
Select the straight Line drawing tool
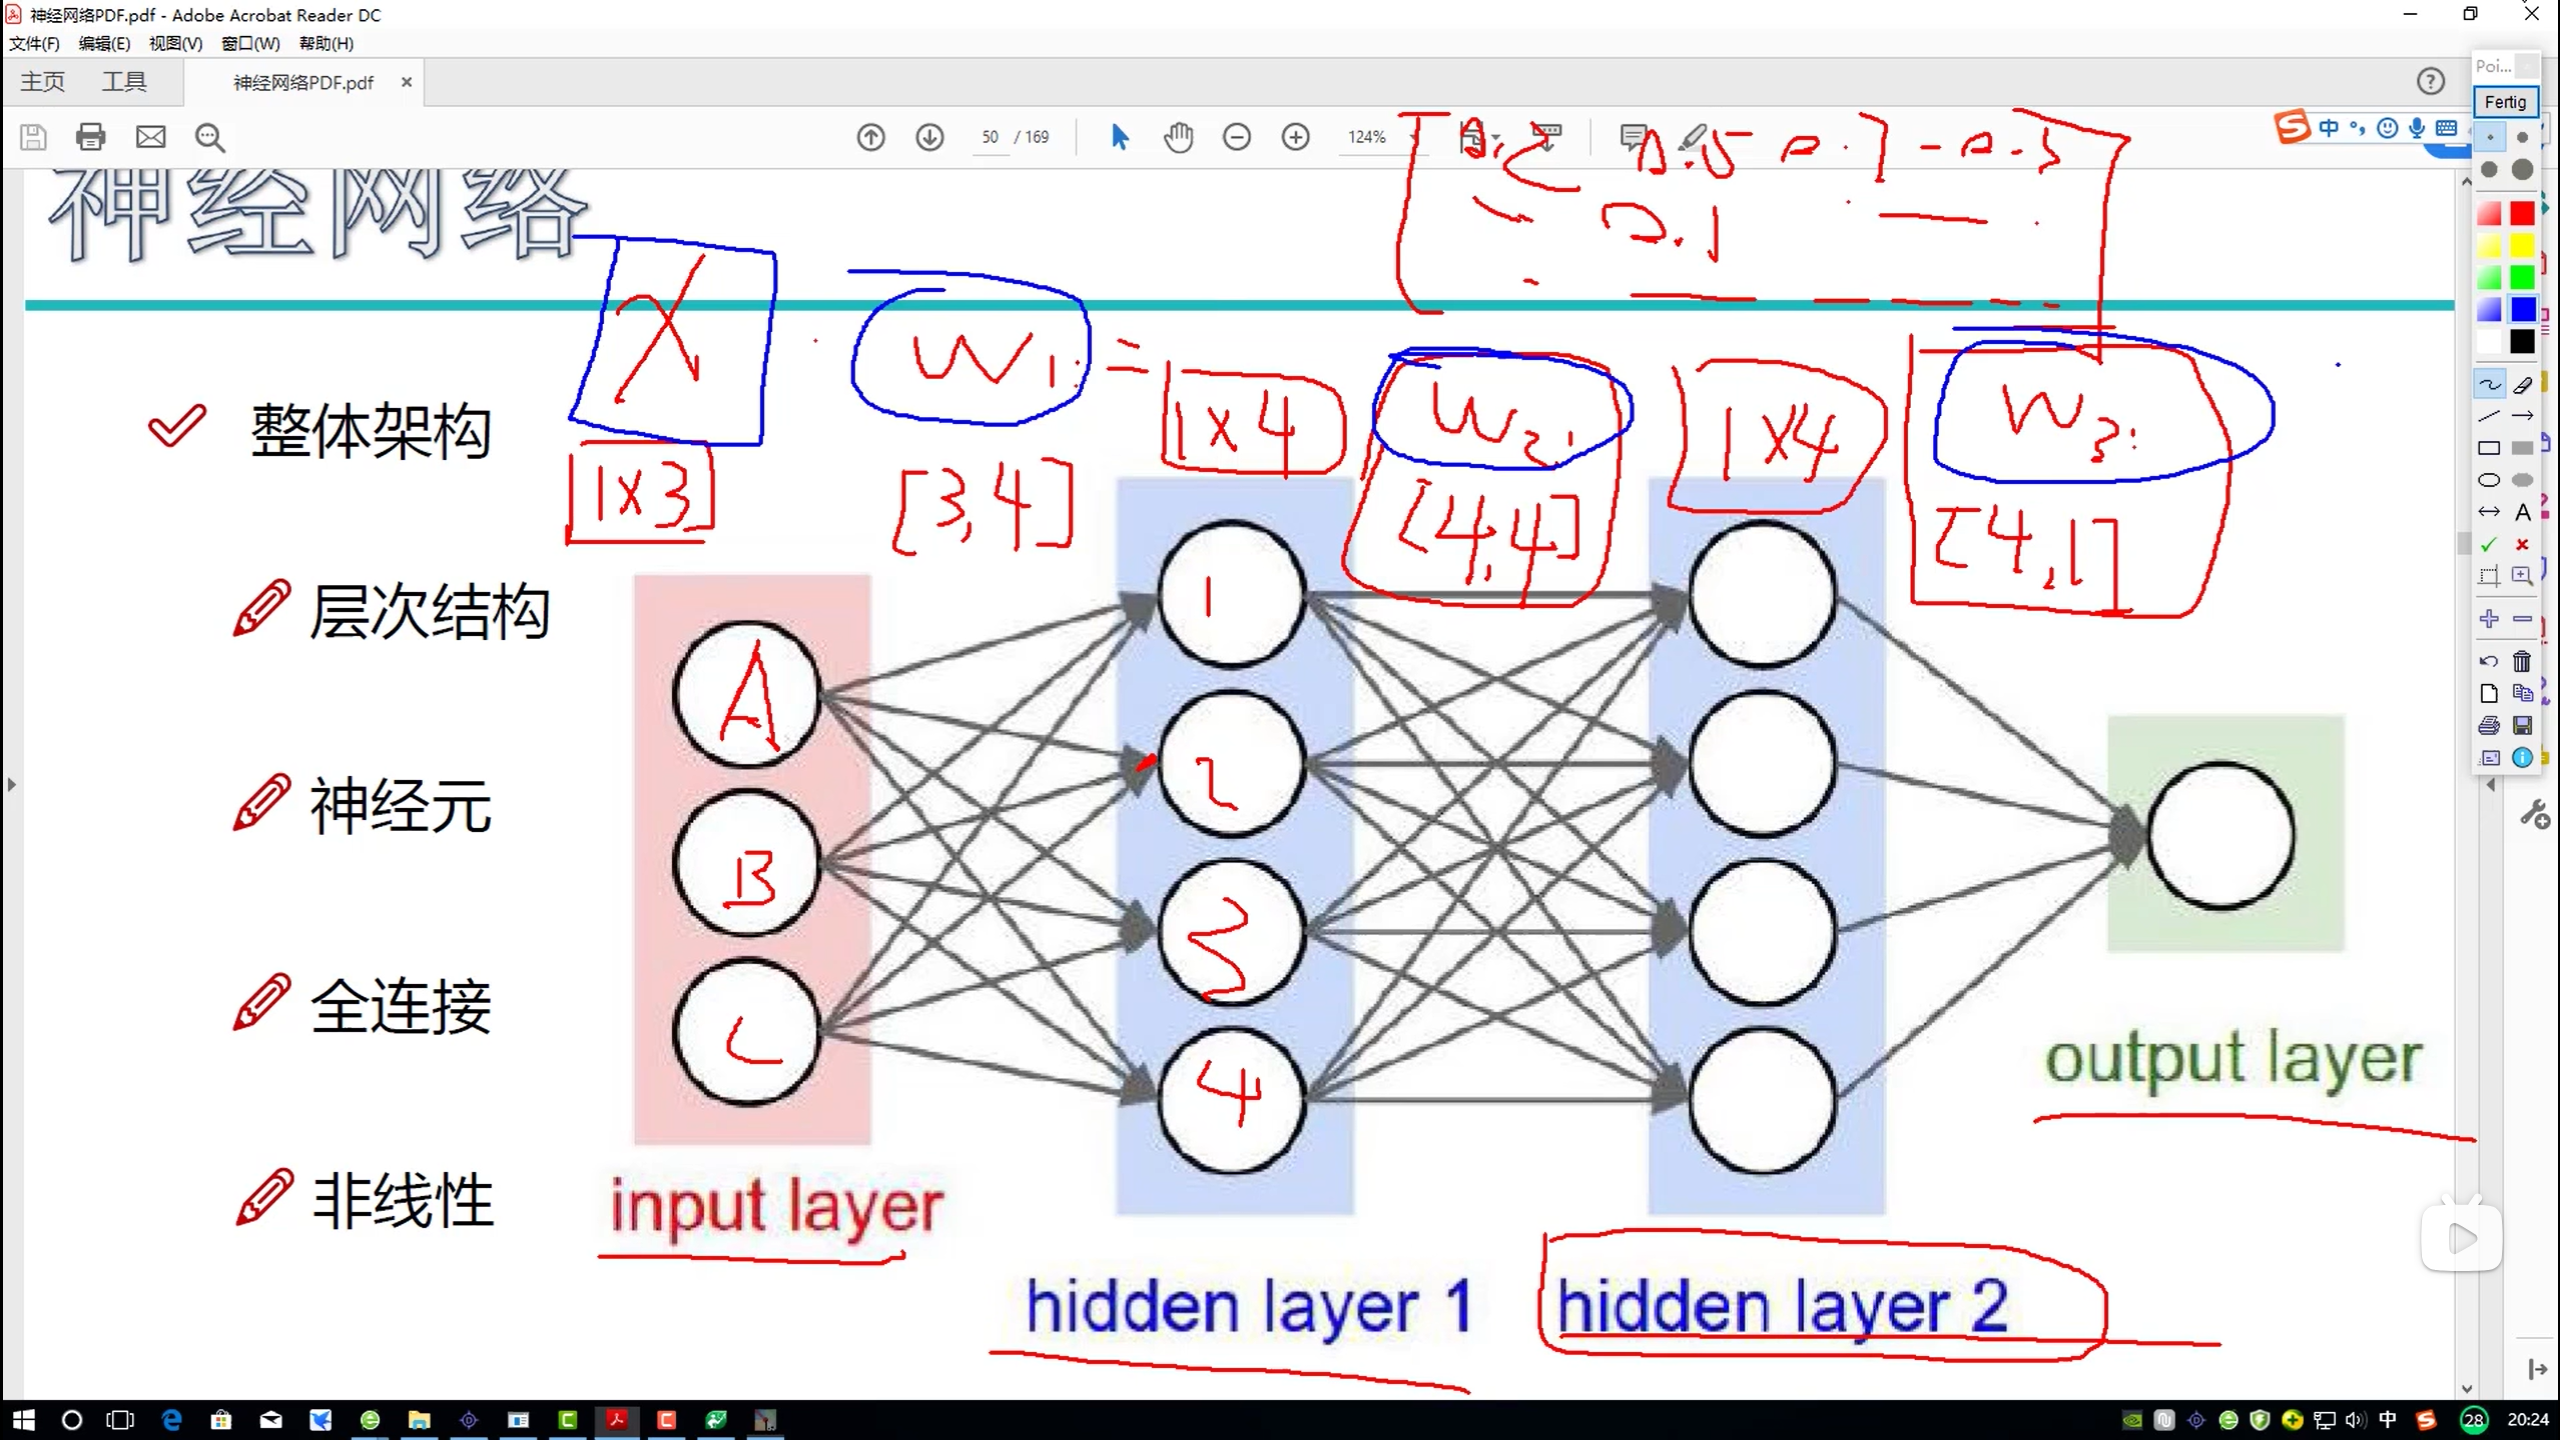tap(2489, 416)
